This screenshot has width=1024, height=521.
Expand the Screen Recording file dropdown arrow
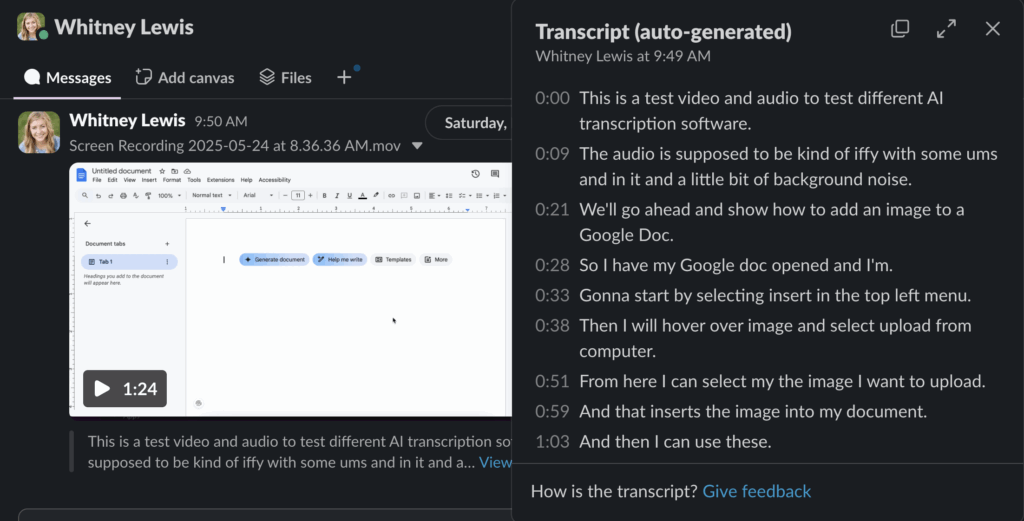(417, 146)
